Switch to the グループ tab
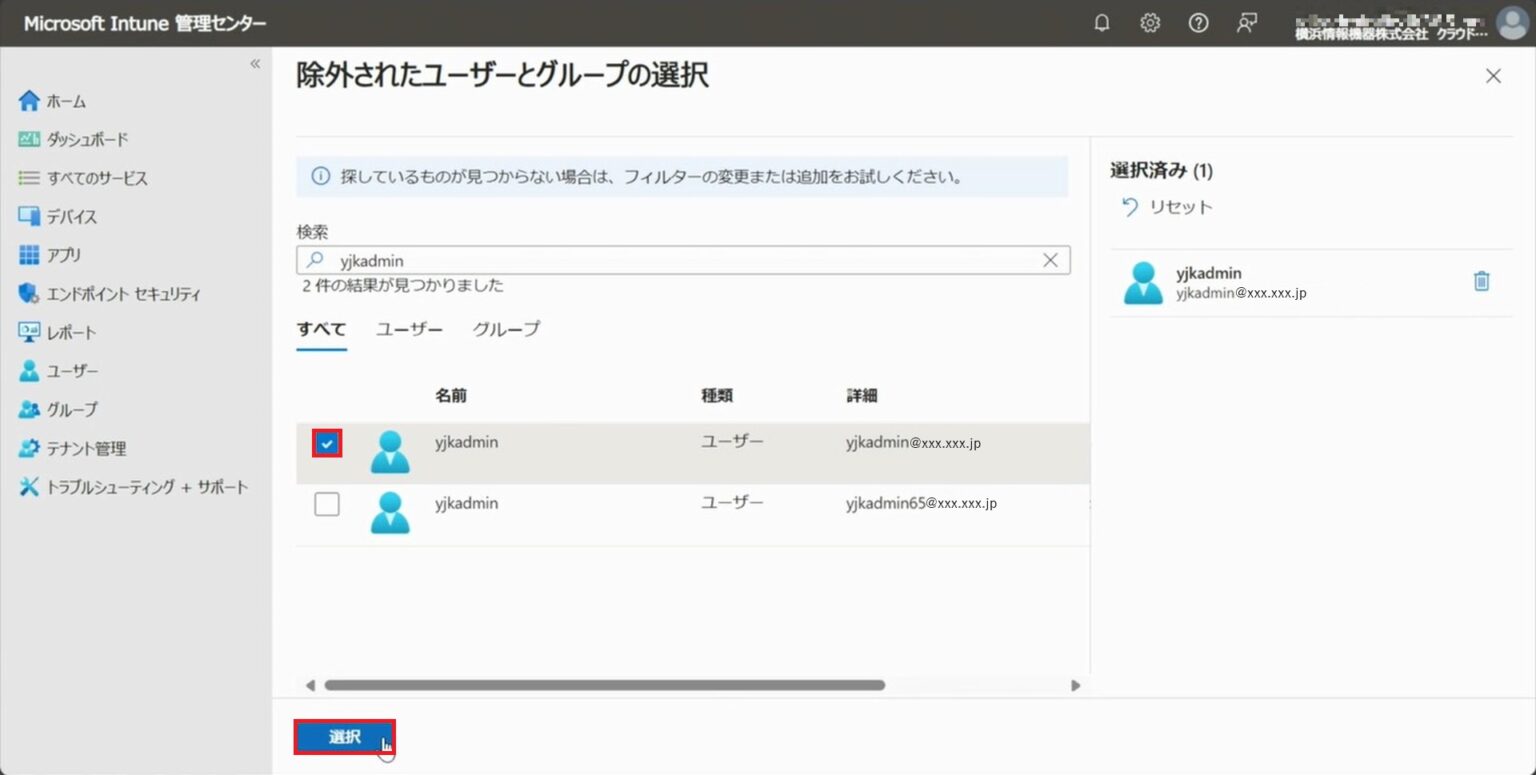The height and width of the screenshot is (775, 1536). 505,329
